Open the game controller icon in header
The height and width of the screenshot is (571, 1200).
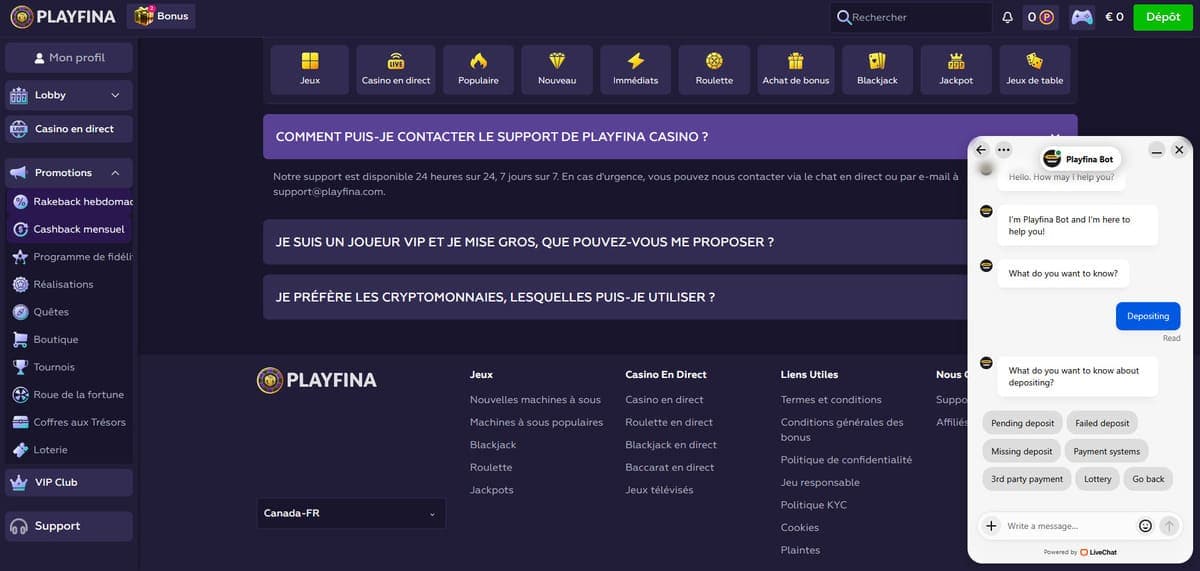coord(1082,17)
